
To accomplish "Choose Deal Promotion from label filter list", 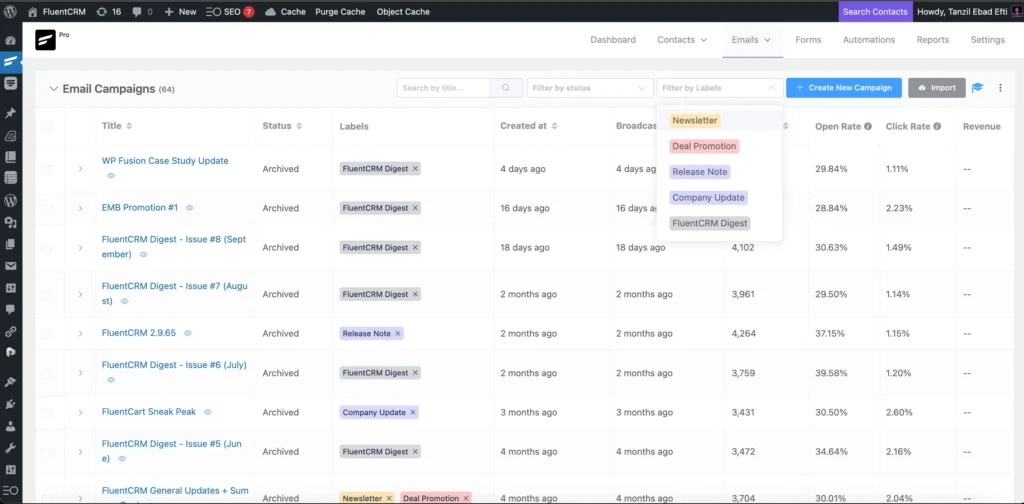I will [704, 146].
